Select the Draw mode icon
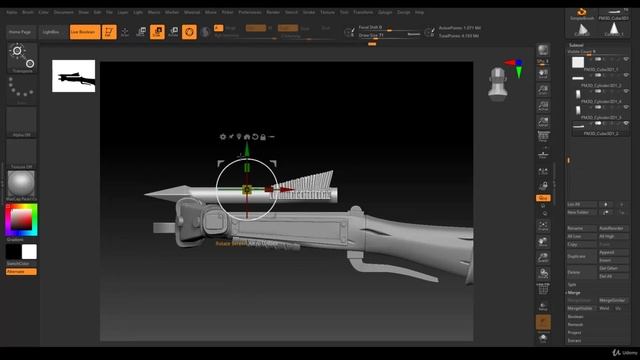 point(125,32)
